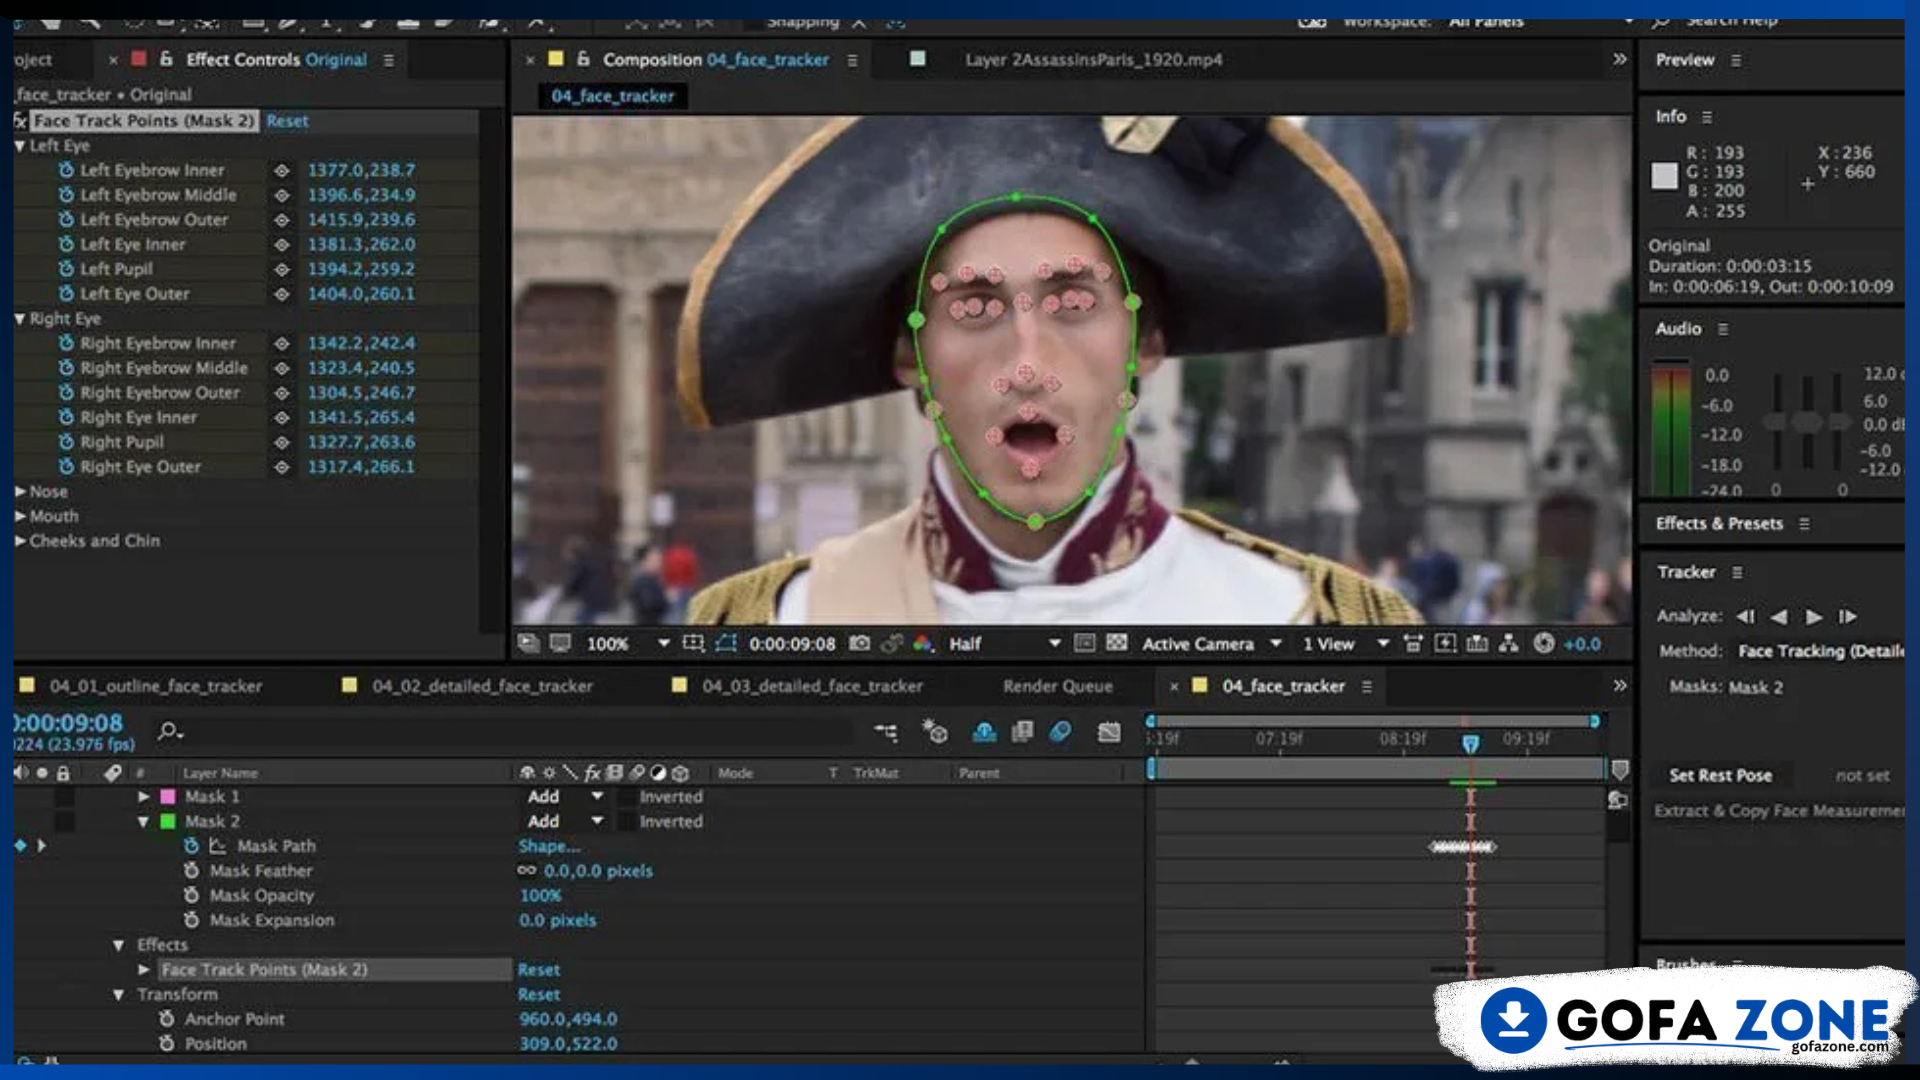
Task: Open the Render Queue tab
Action: pos(1057,686)
